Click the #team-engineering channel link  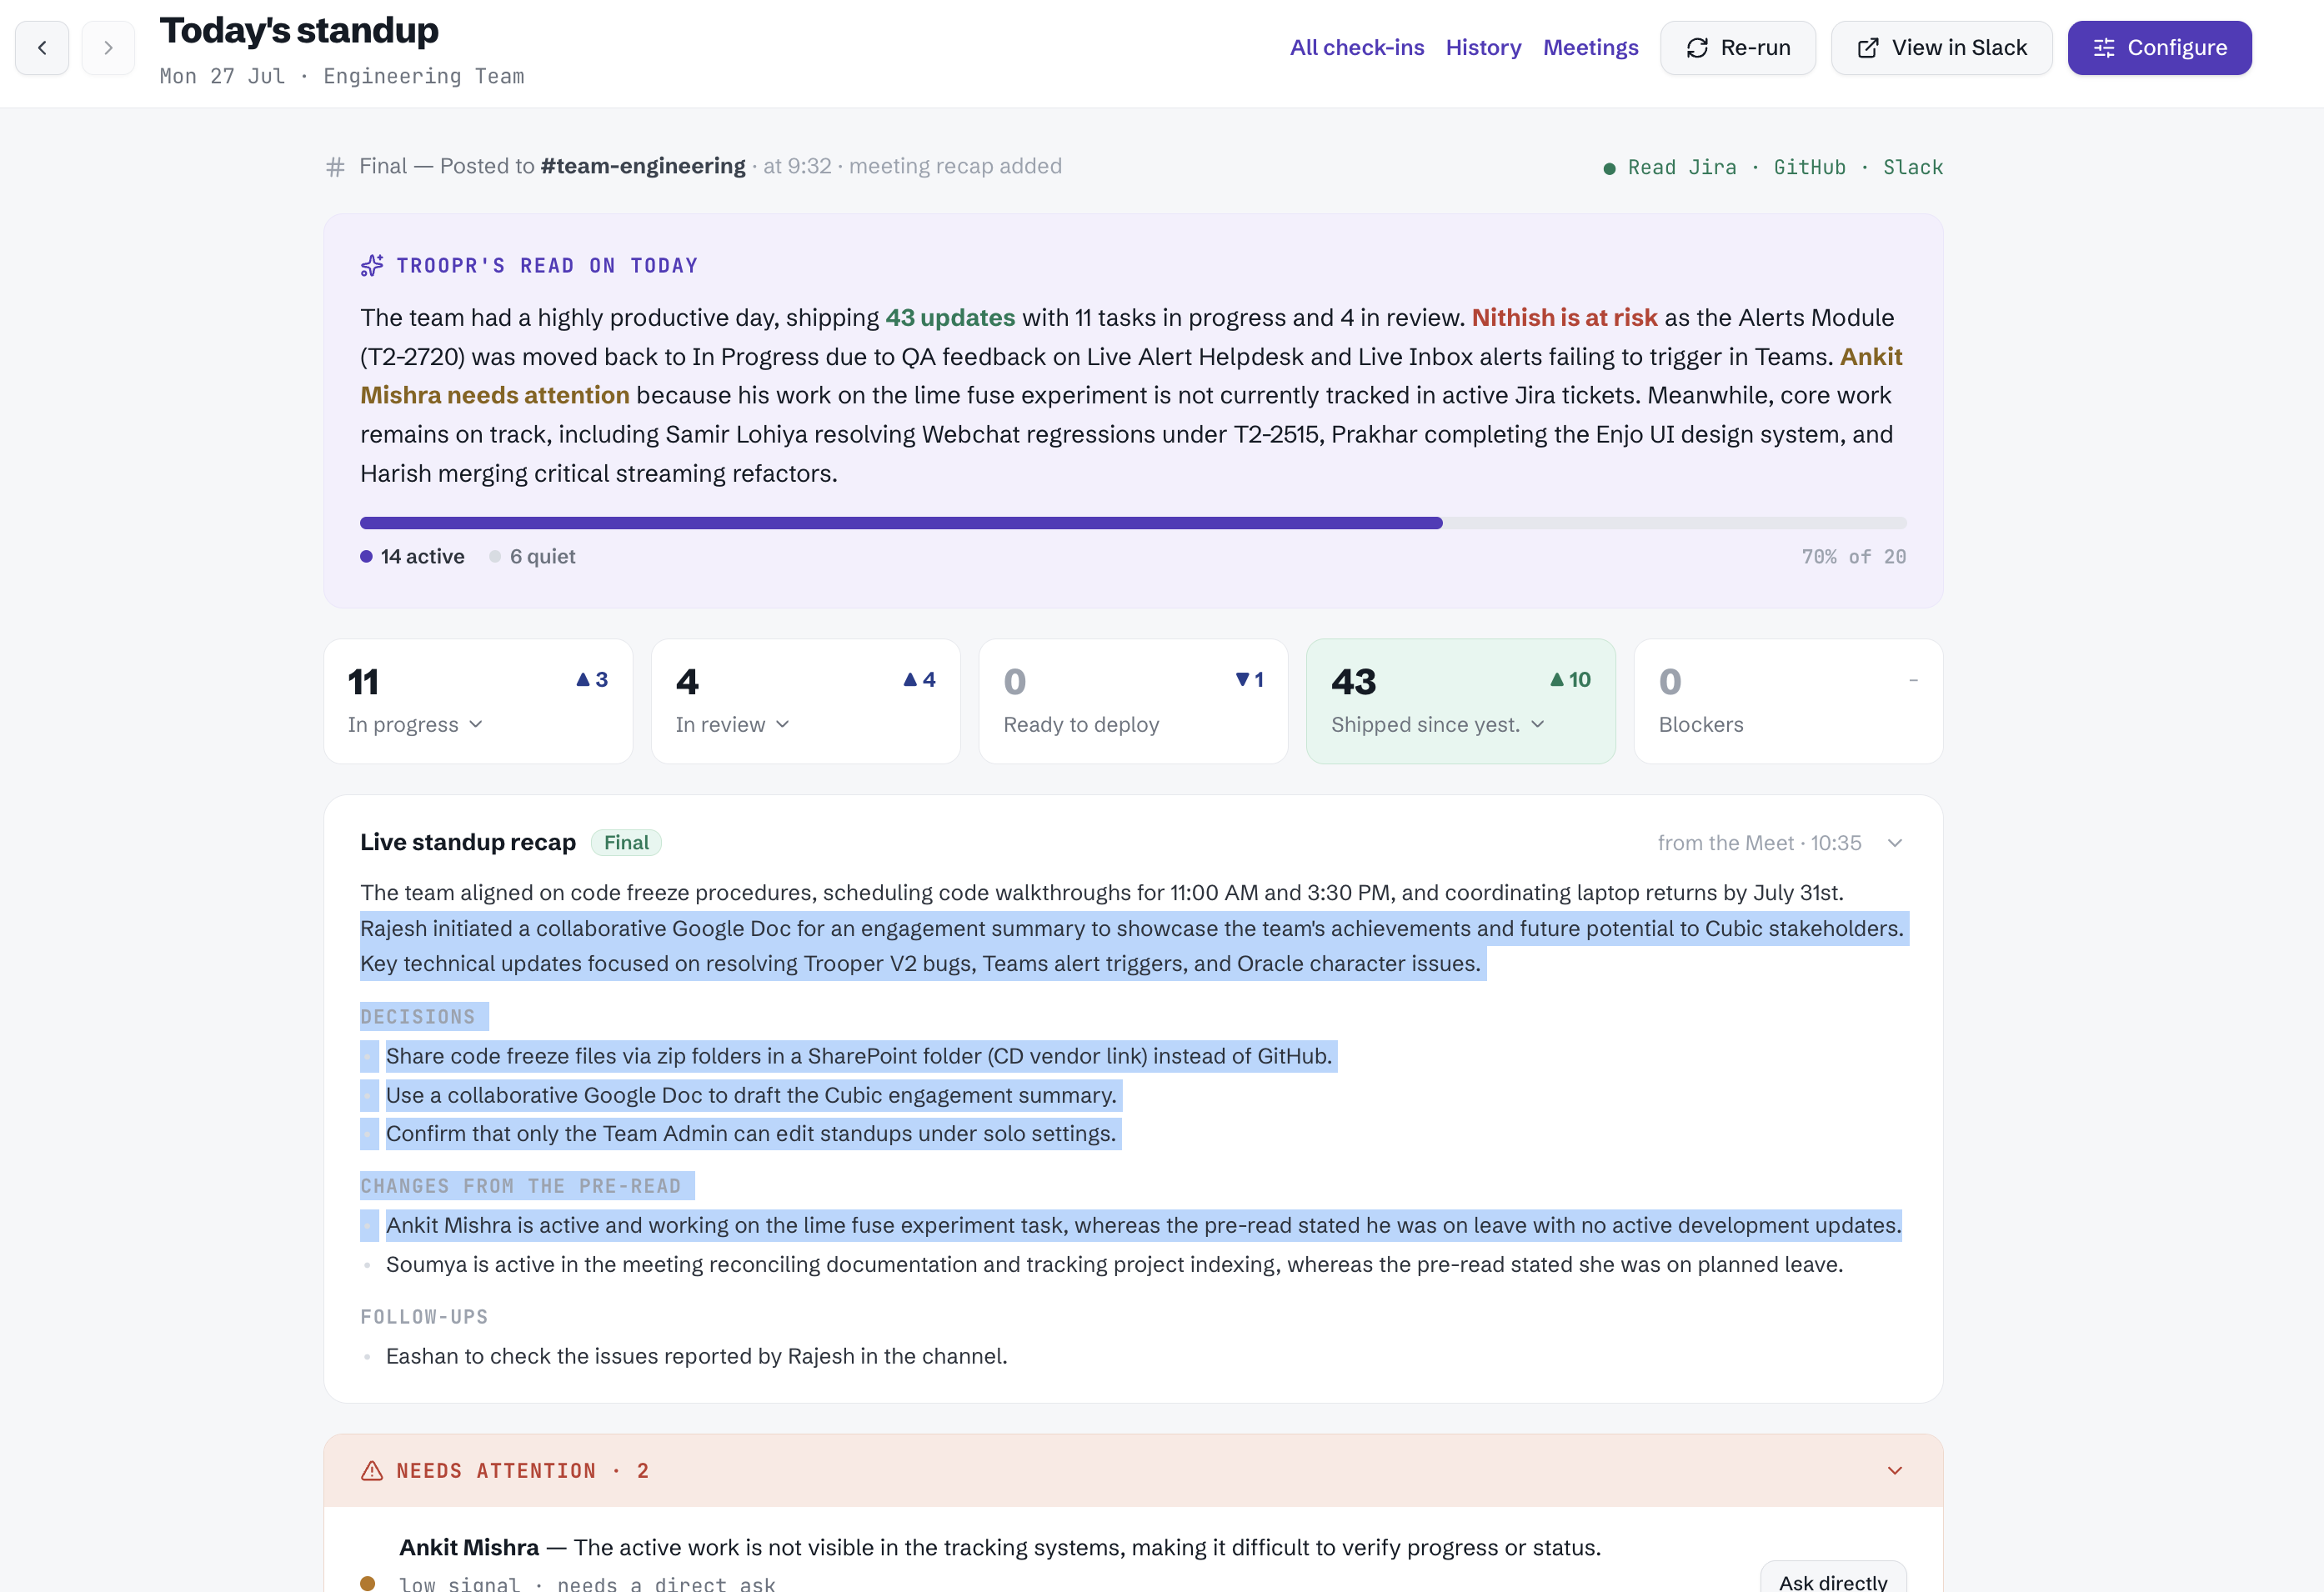(x=642, y=166)
